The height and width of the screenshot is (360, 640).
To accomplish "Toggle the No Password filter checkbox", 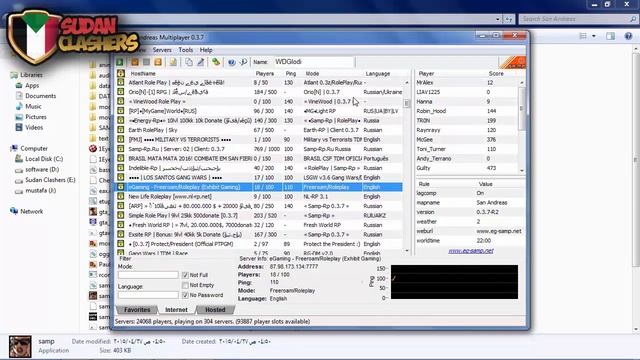I will (185, 295).
